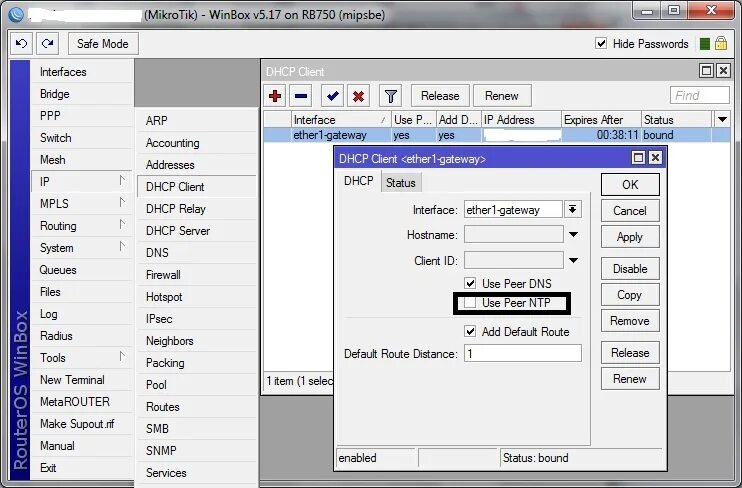Open Make Supout.rif menu item
The height and width of the screenshot is (488, 742).
pos(81,424)
